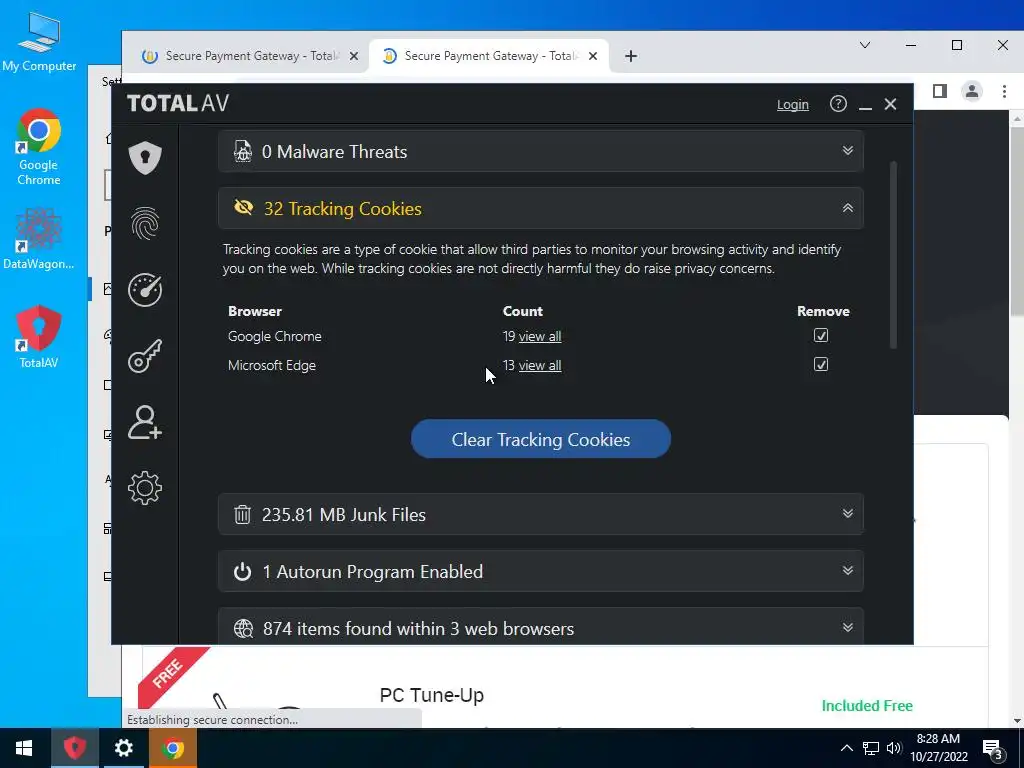
Task: Open the Chrome three-dot menu
Action: [1004, 91]
